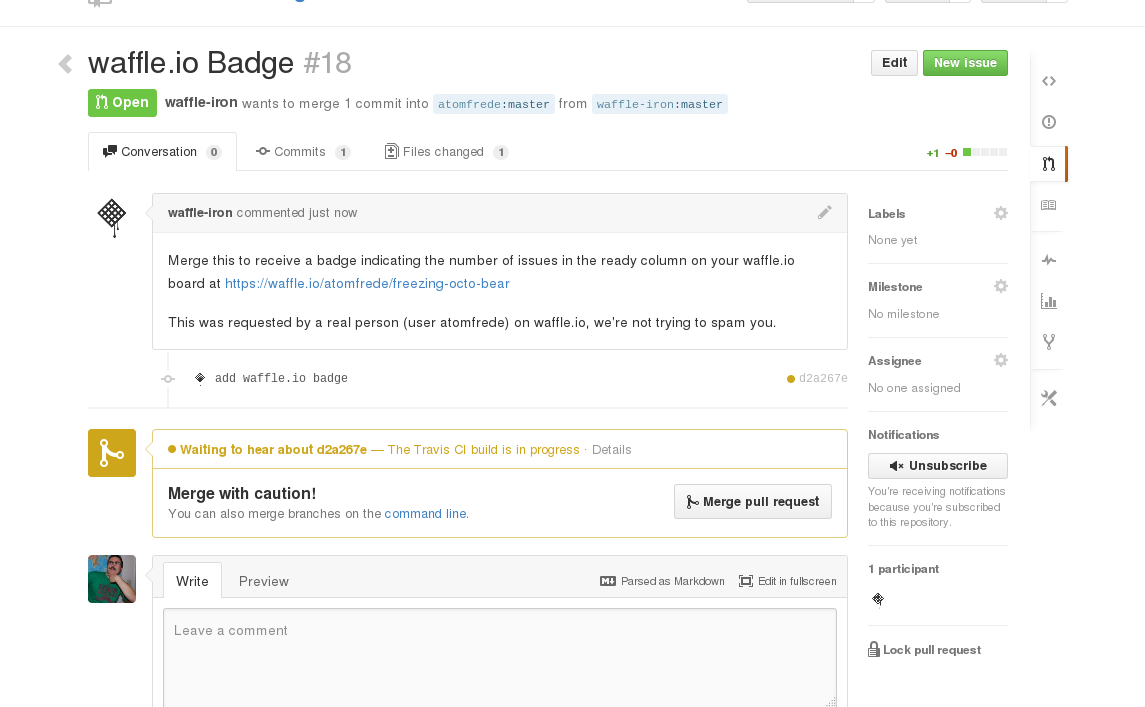This screenshot has width=1145, height=707.
Task: Click the waffle-iron avatar next to the comment
Action: 112,218
